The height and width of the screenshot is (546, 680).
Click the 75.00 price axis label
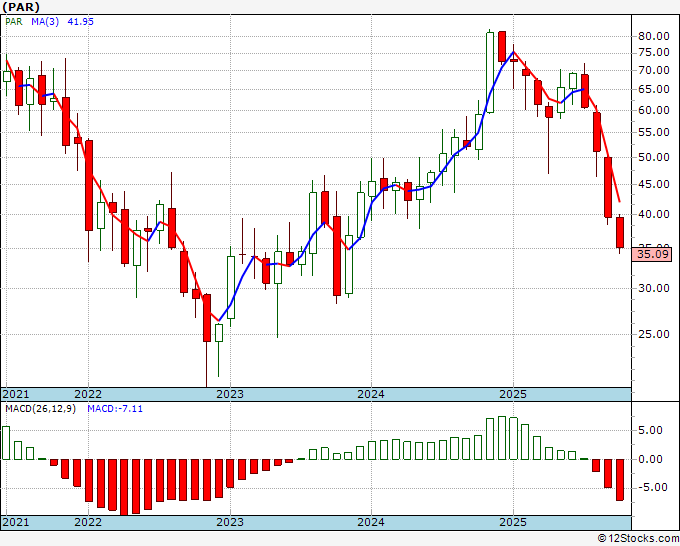[x=654, y=52]
